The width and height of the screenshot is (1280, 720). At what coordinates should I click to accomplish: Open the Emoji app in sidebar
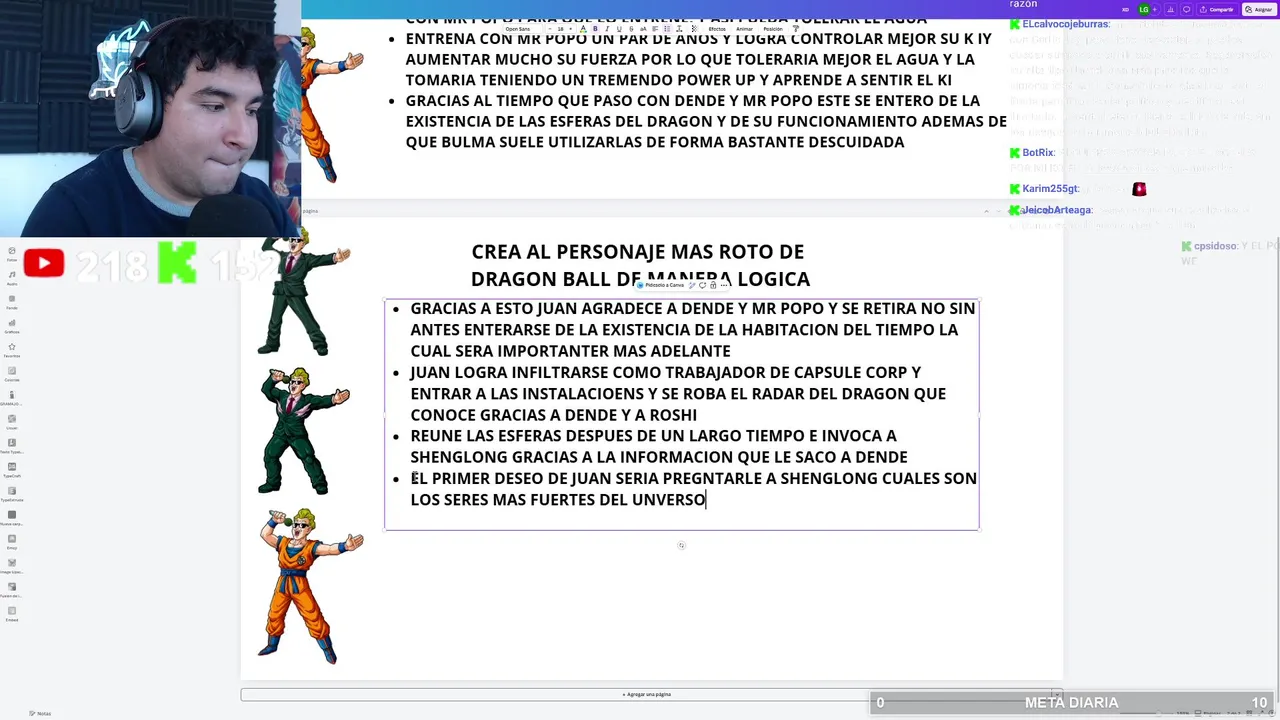pyautogui.click(x=12, y=541)
